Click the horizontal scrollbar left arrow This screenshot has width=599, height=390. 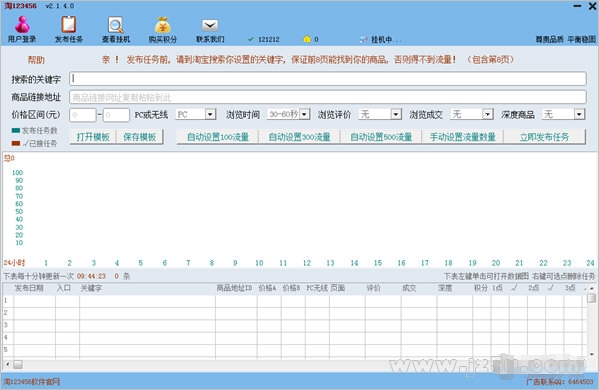click(x=8, y=364)
